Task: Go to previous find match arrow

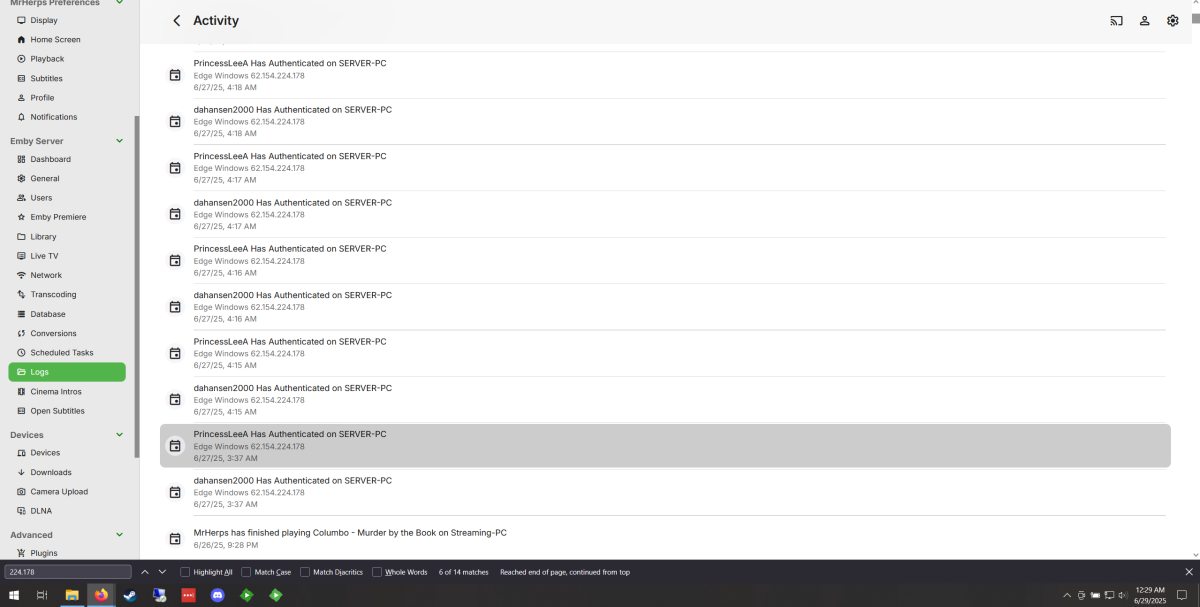Action: click(145, 572)
